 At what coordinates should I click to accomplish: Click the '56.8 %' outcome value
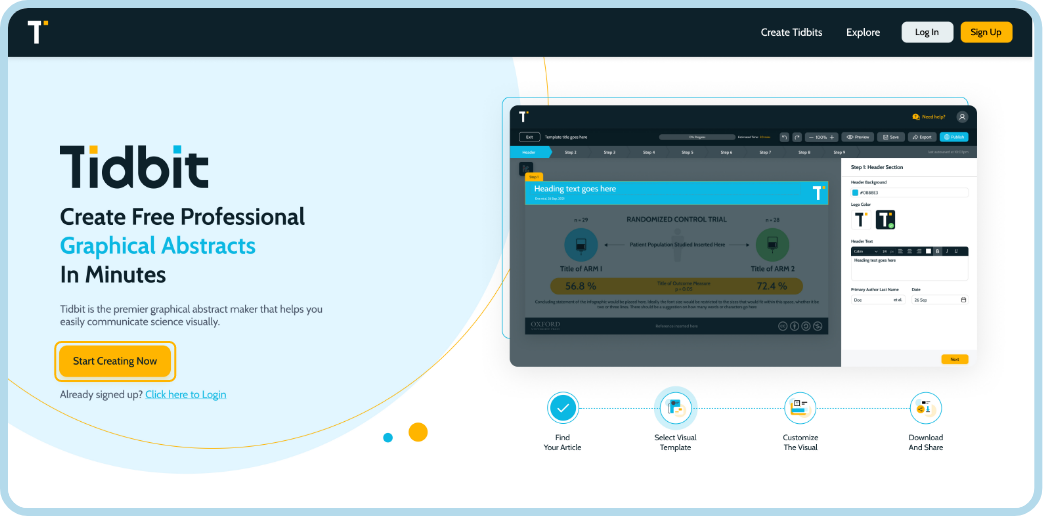point(580,287)
